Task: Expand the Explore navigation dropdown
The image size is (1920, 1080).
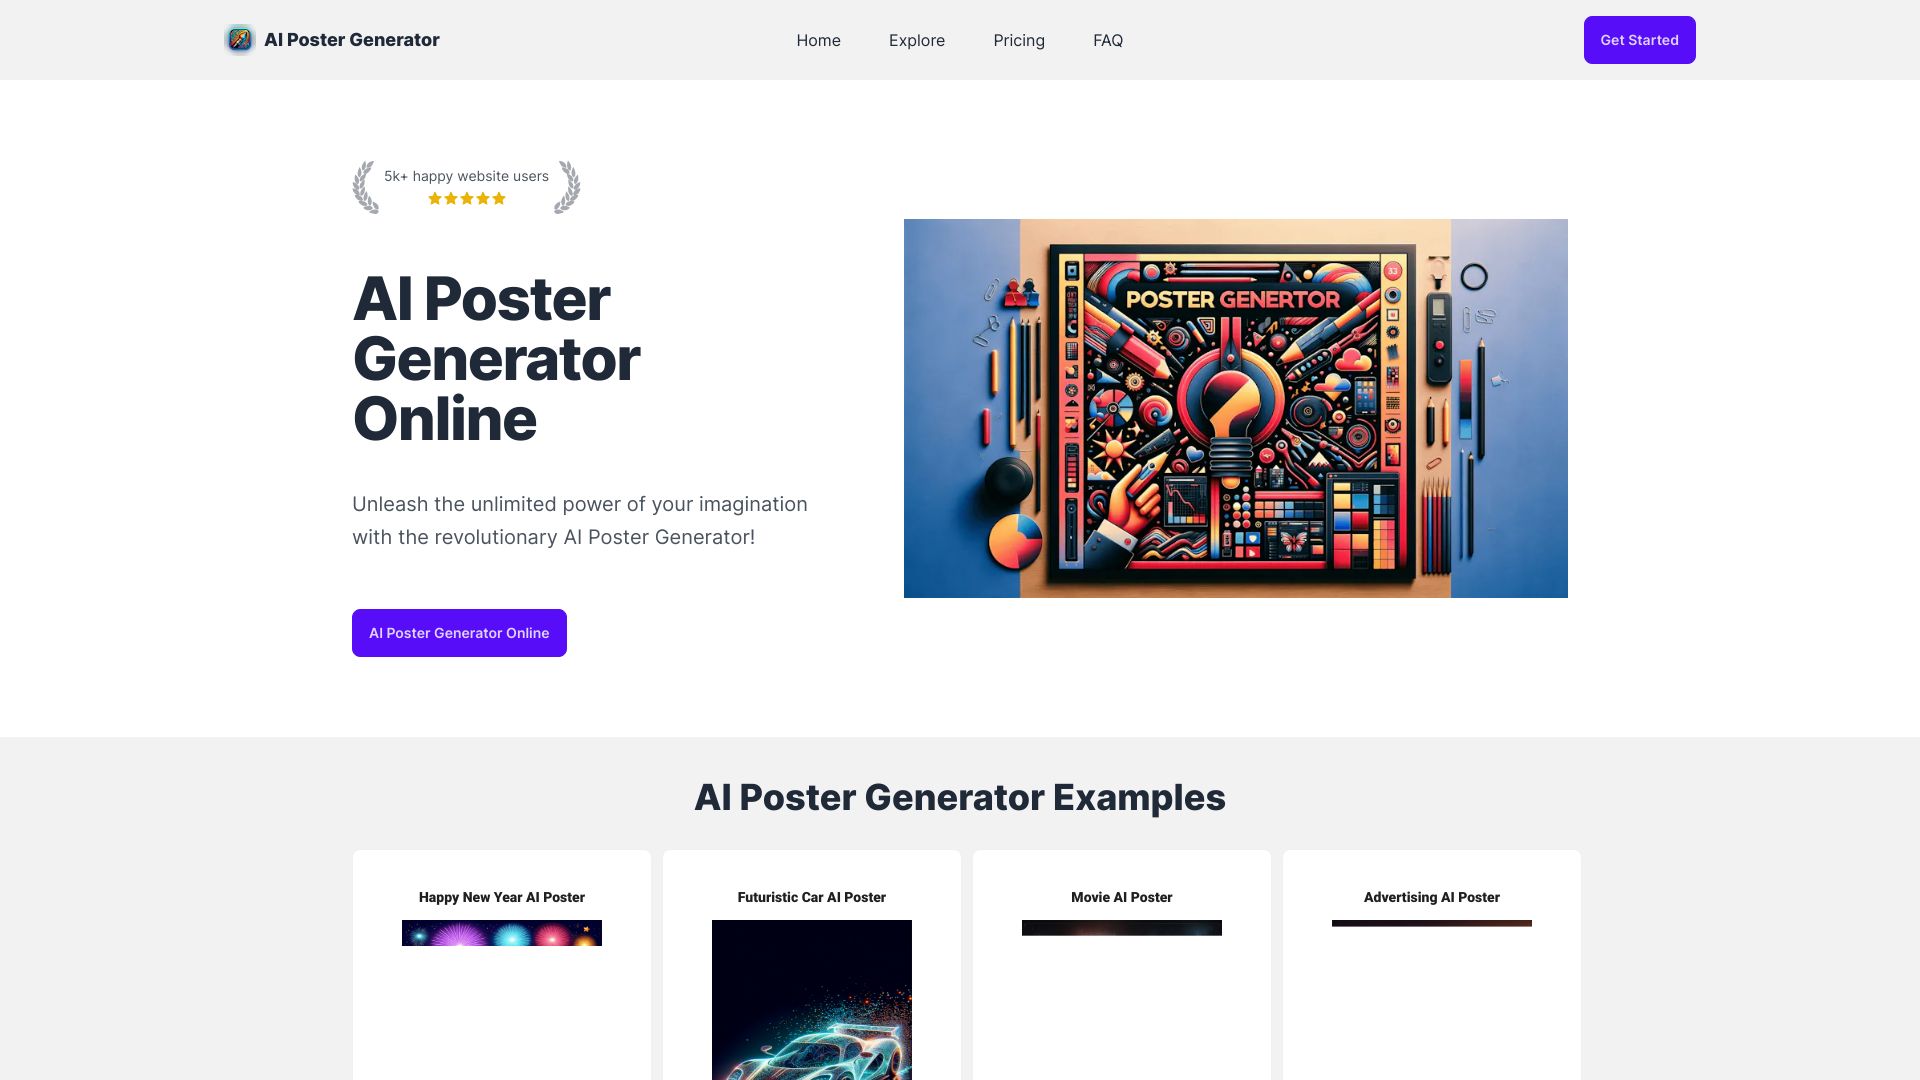Action: 916,40
